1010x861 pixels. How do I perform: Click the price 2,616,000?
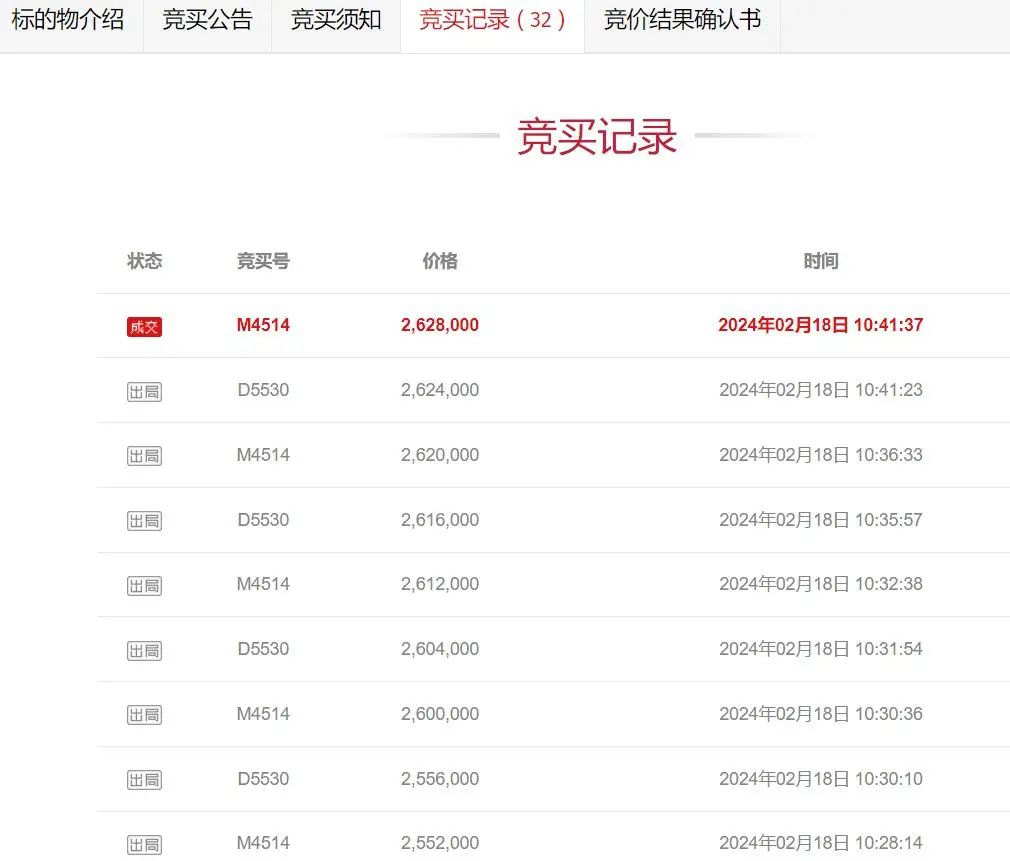pyautogui.click(x=440, y=520)
